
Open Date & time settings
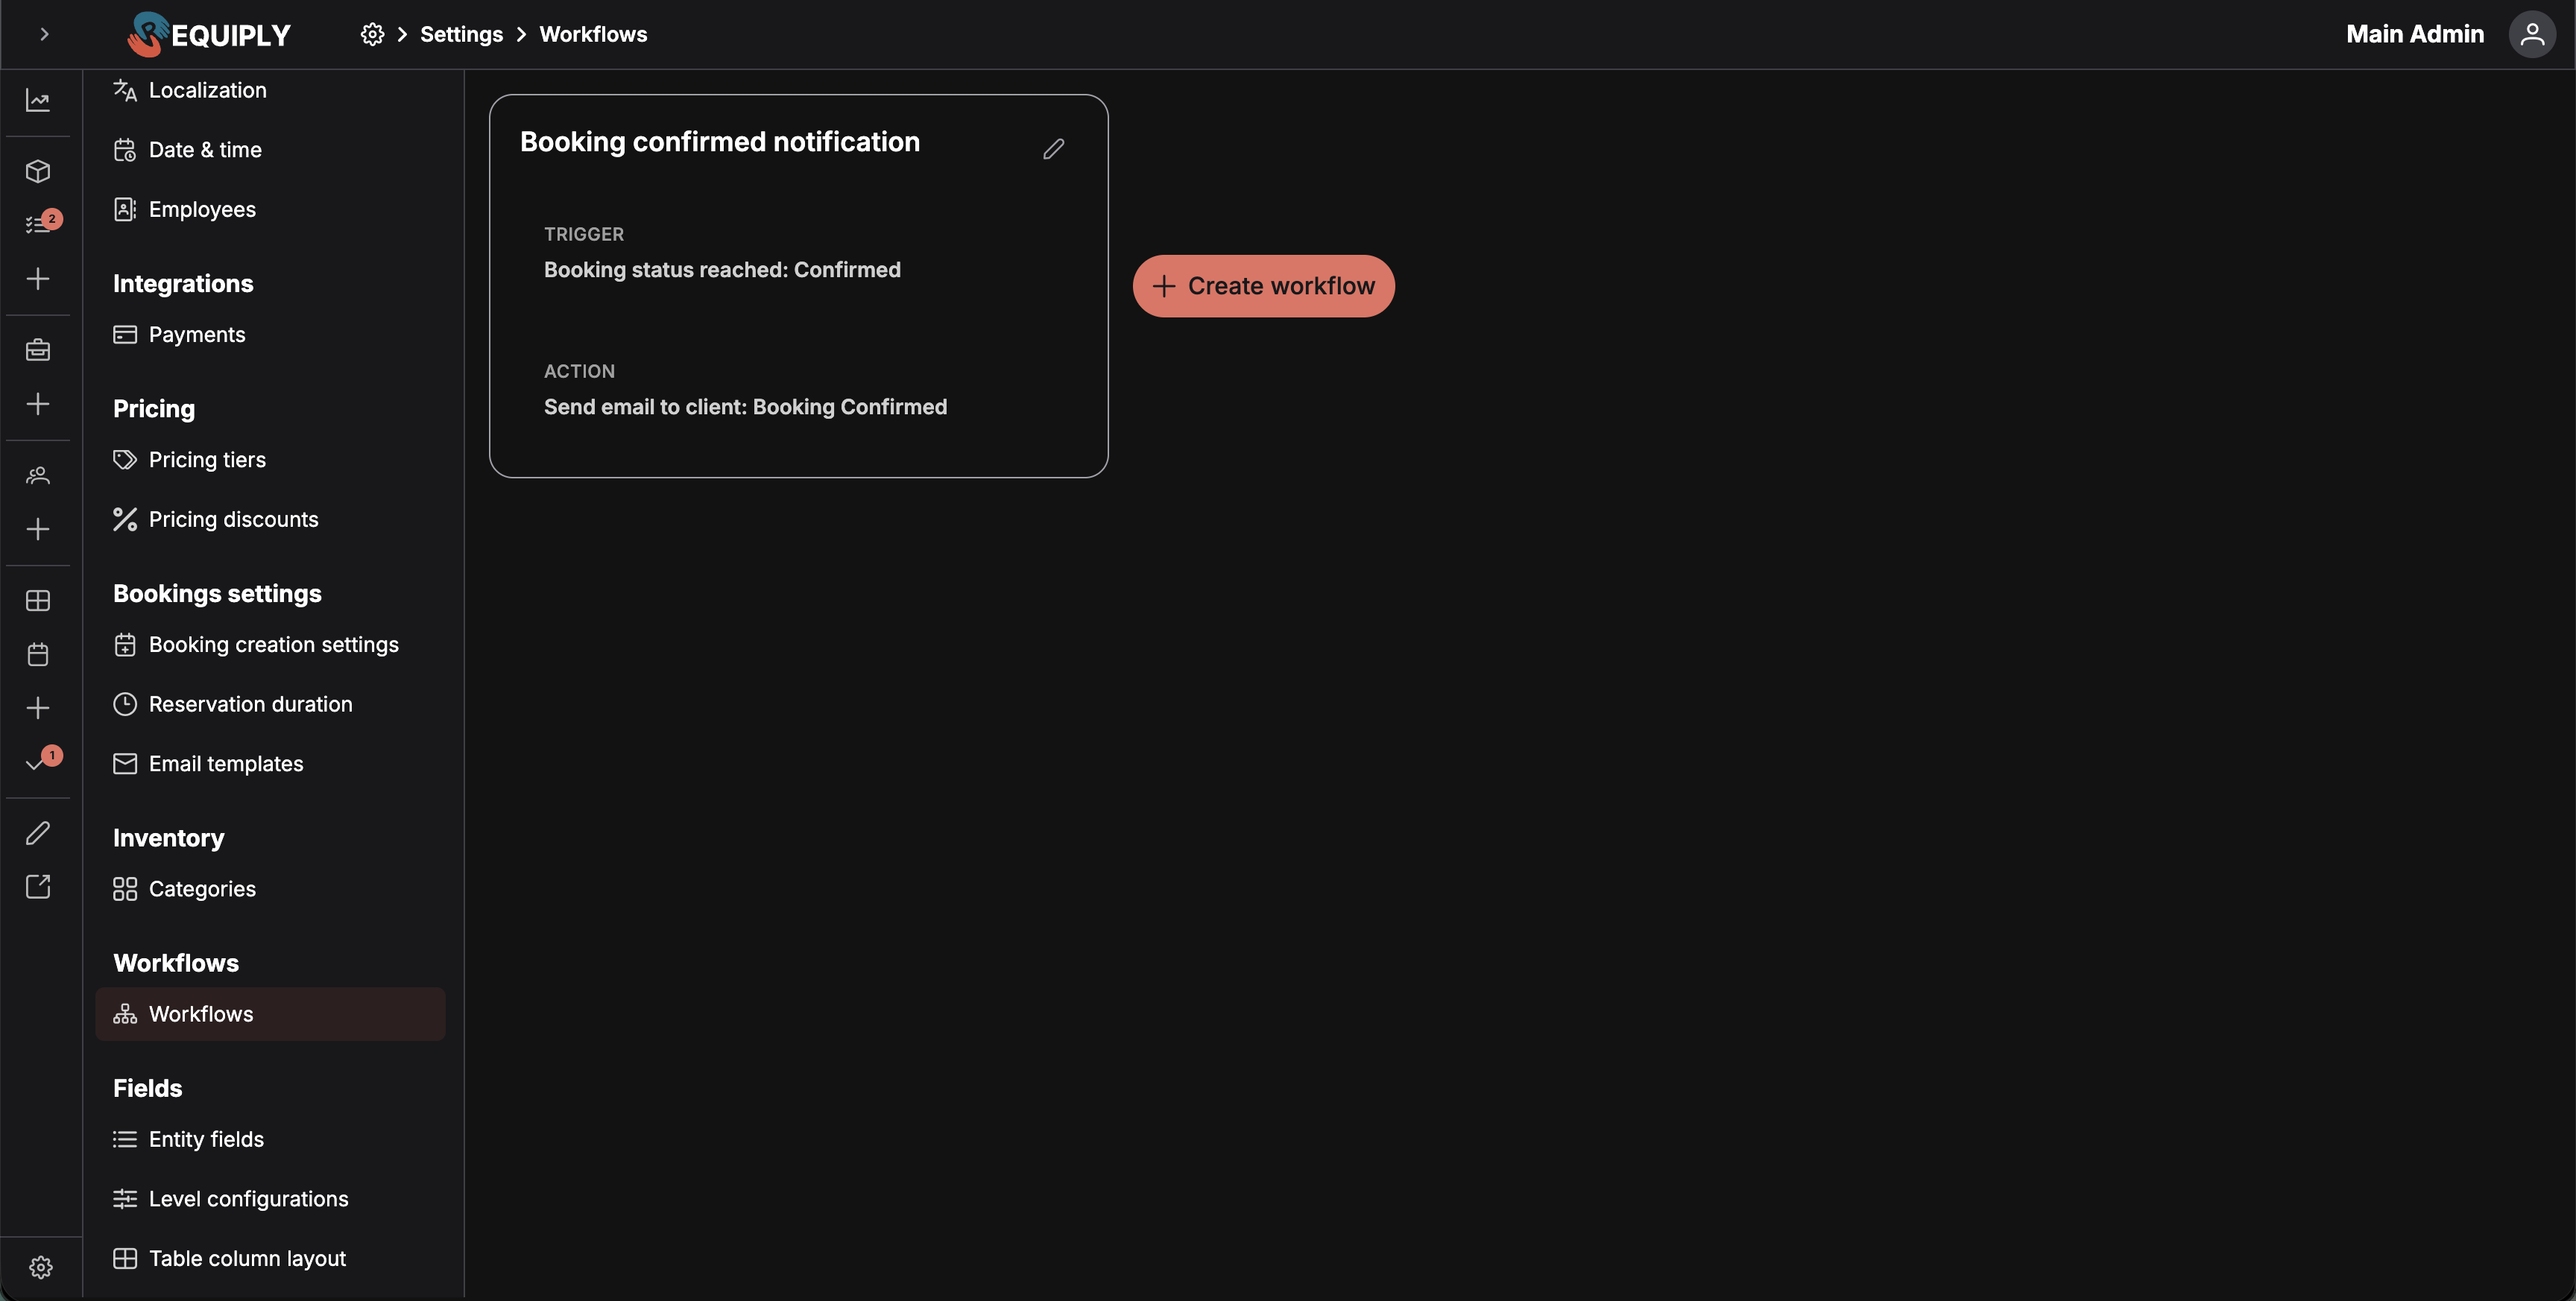click(270, 150)
